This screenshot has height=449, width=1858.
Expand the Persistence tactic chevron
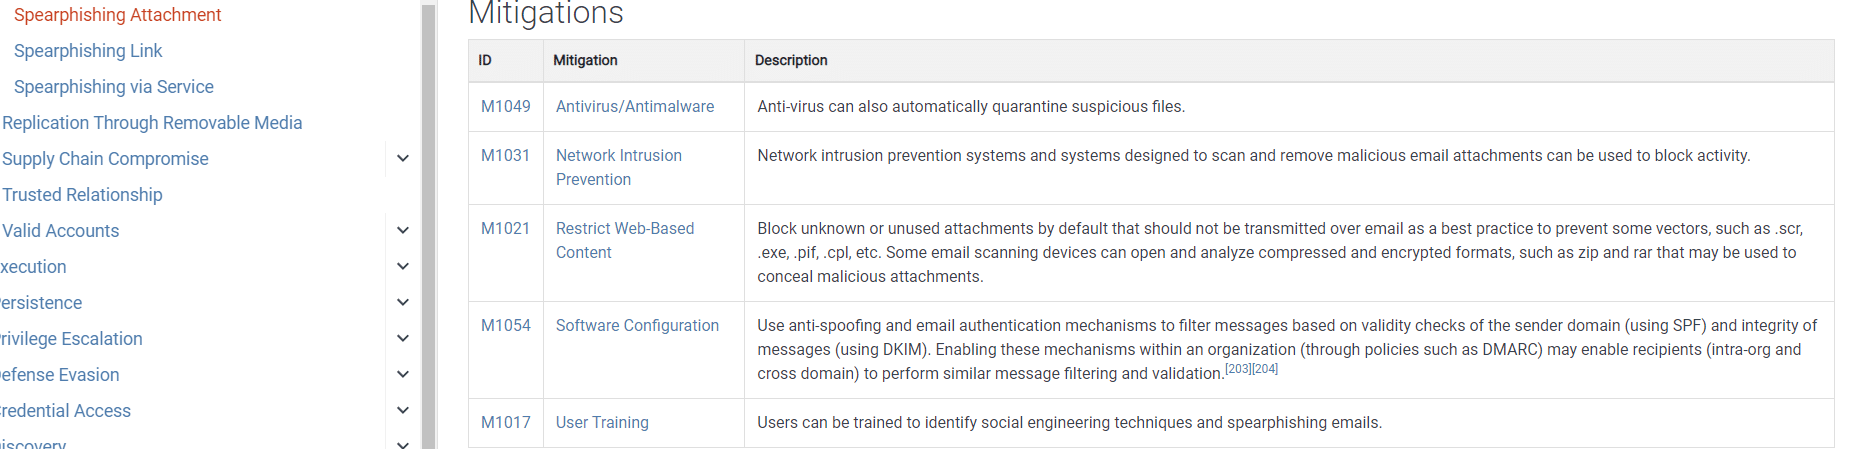[x=403, y=302]
